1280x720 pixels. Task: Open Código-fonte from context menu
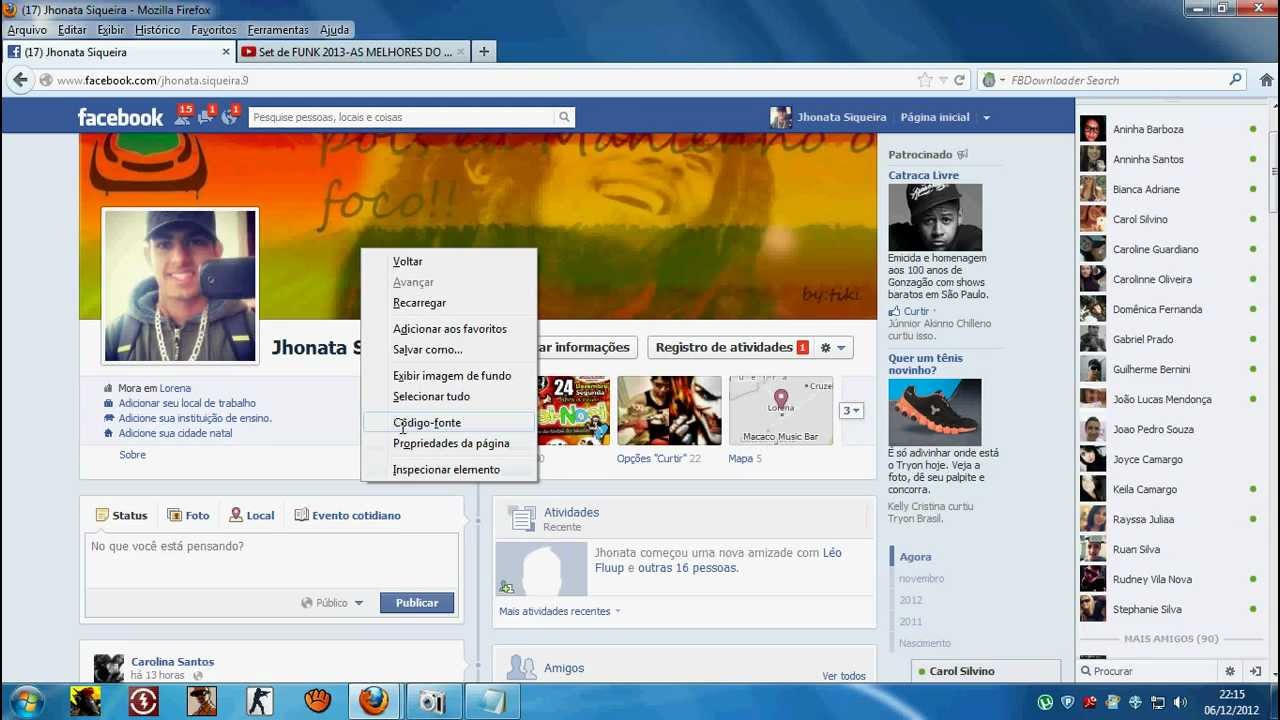coord(449,423)
